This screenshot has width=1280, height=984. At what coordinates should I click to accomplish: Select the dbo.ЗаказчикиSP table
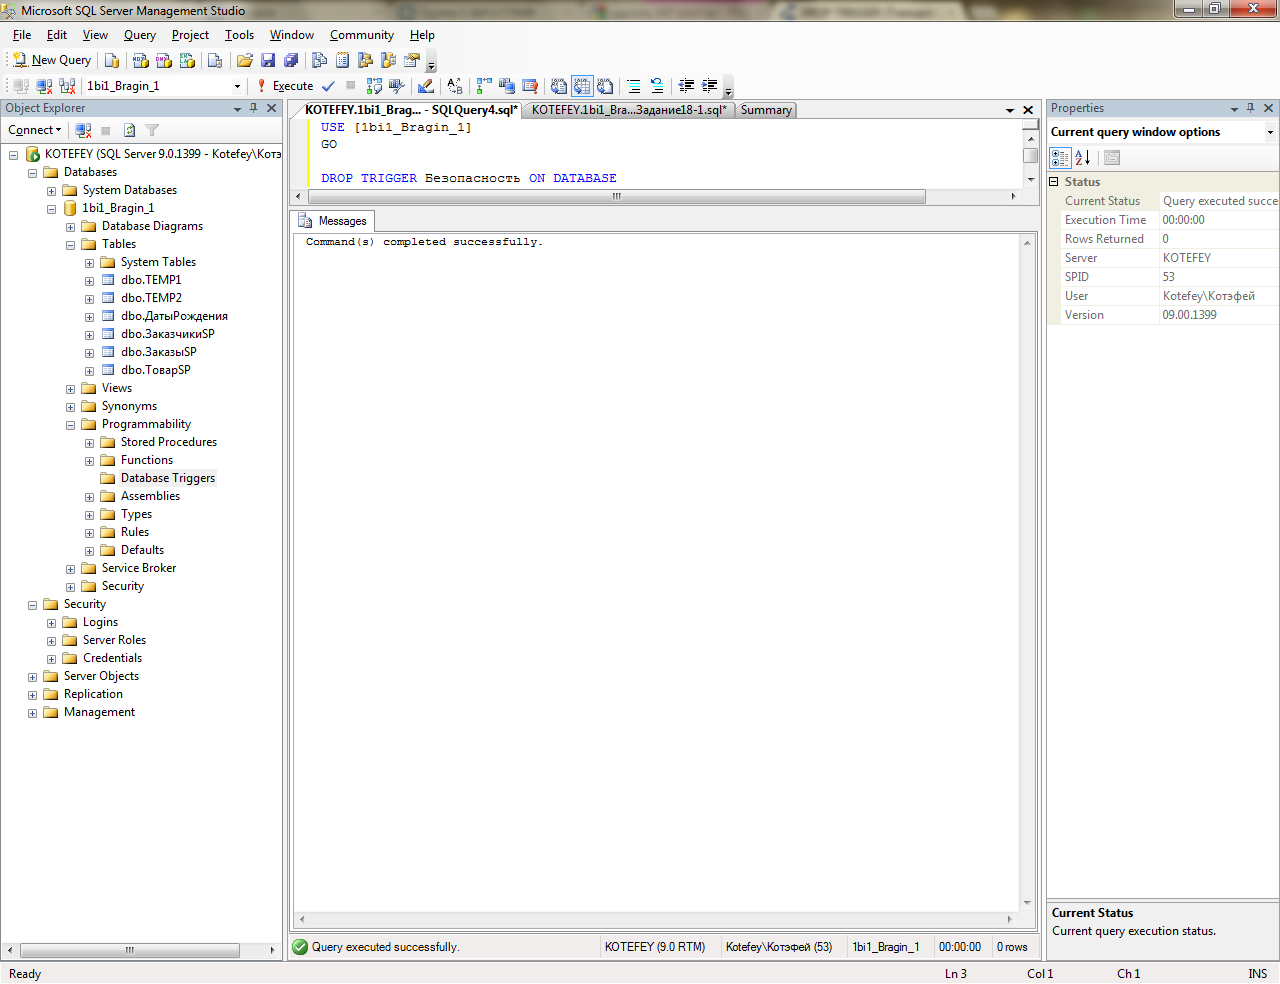[168, 334]
